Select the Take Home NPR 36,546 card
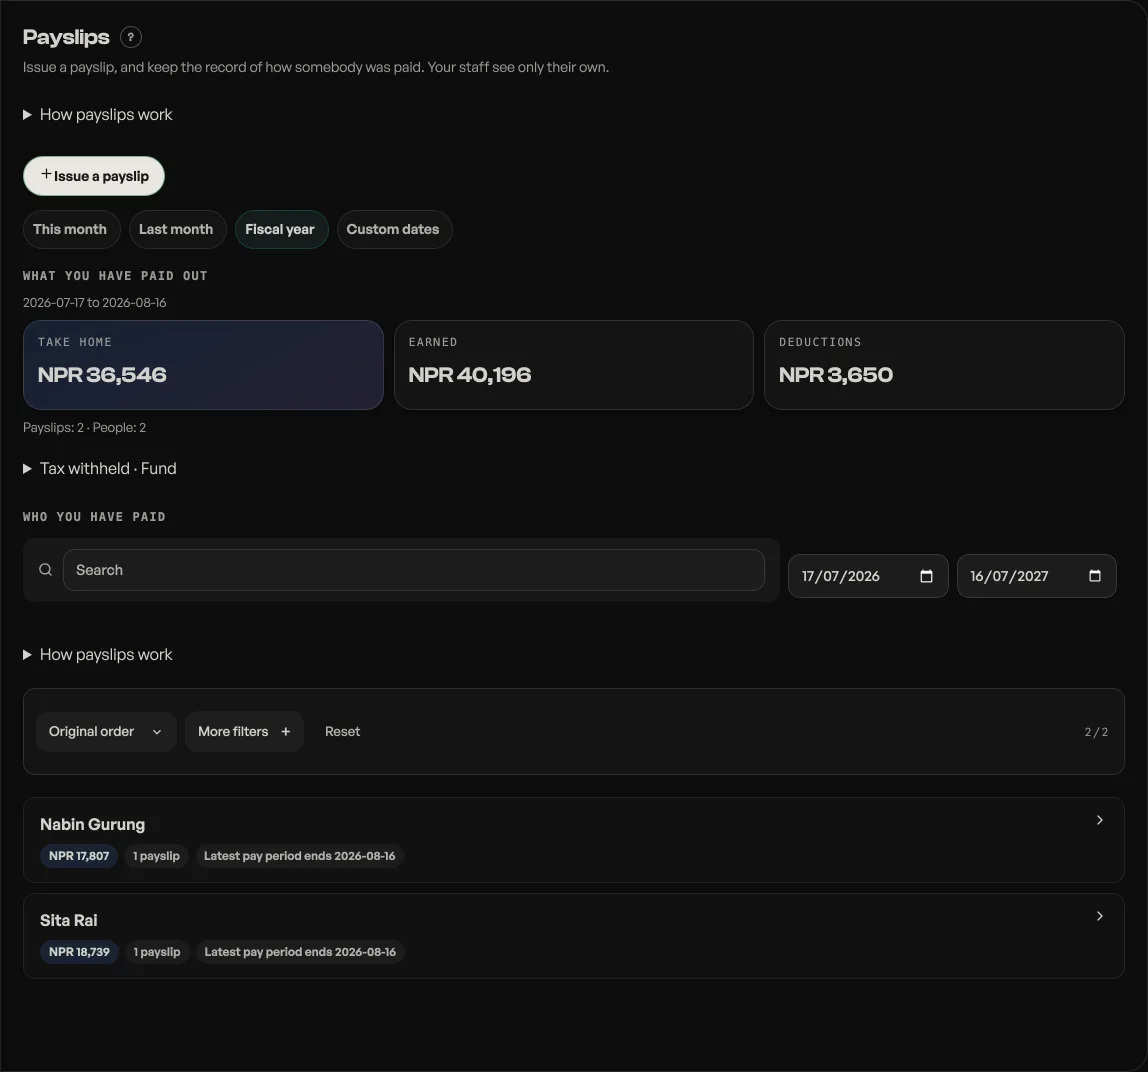The height and width of the screenshot is (1072, 1148). 204,365
